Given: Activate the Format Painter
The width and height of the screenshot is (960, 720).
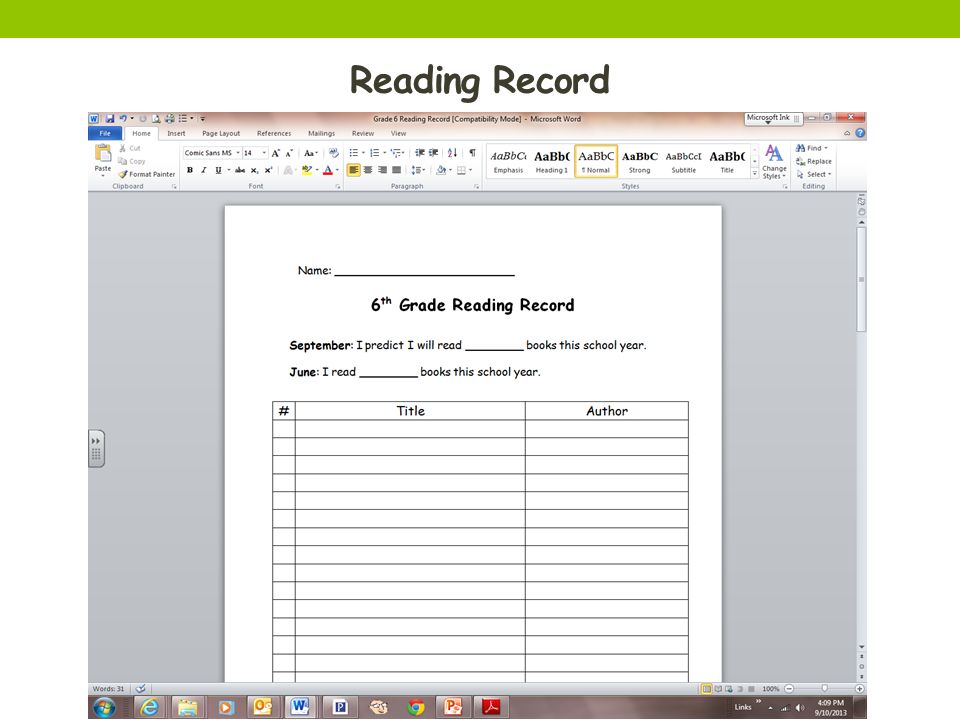Looking at the screenshot, I should (x=147, y=174).
